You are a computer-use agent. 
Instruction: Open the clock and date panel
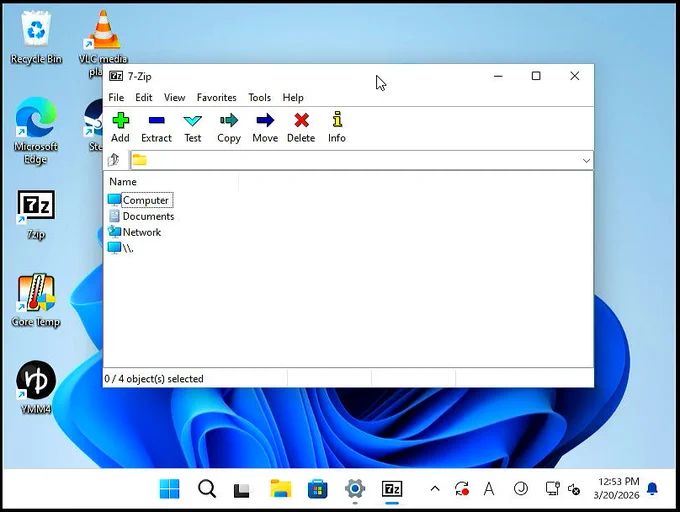point(616,488)
